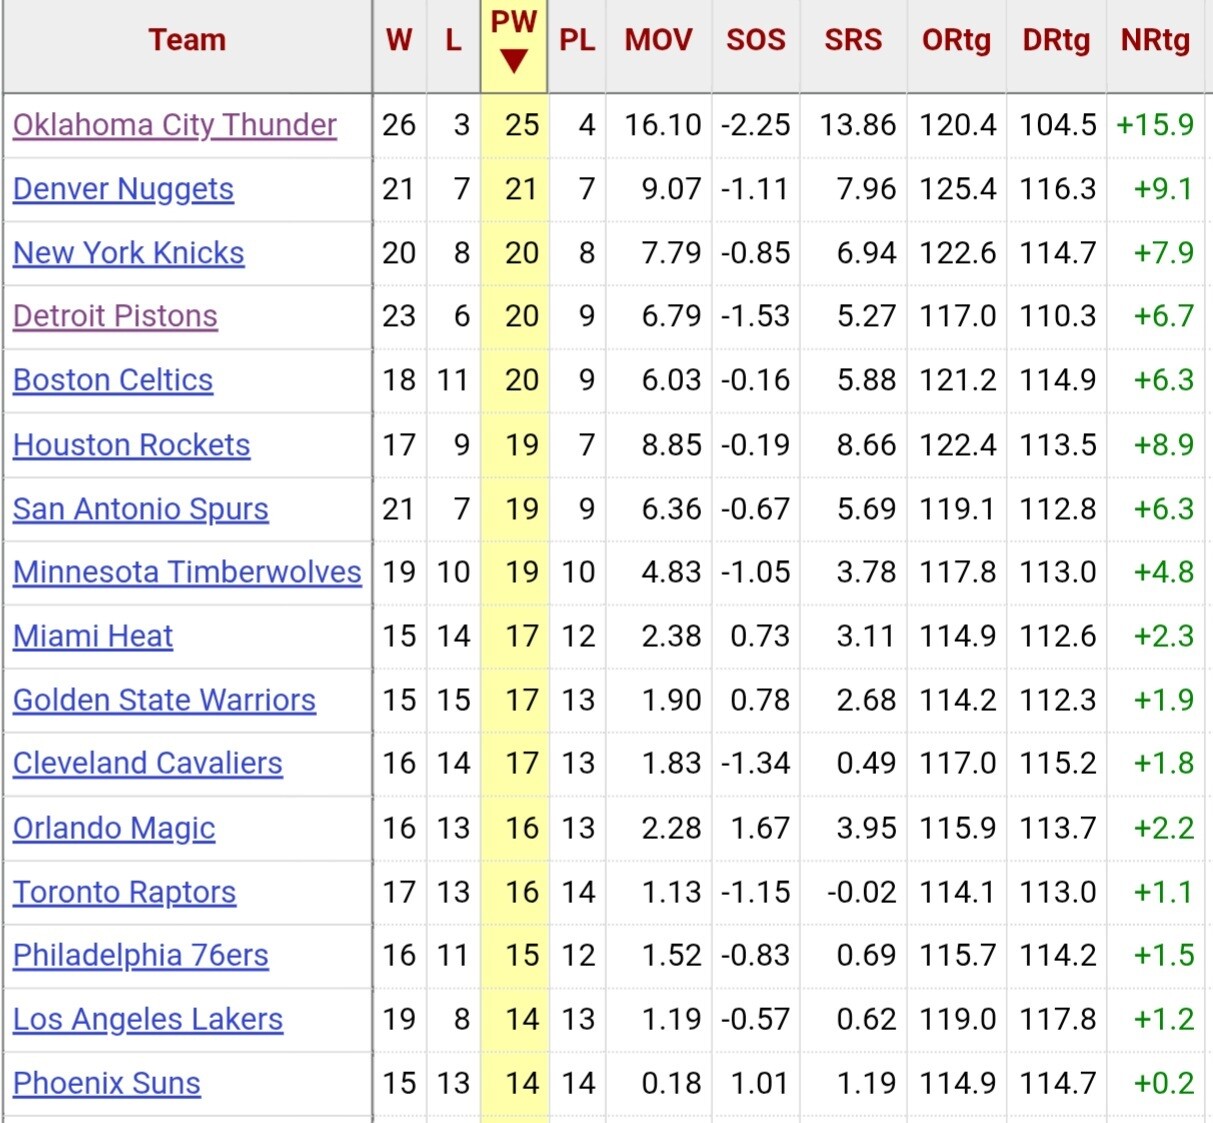Open Phoenix Suns team link
The image size is (1213, 1123).
(x=106, y=1083)
